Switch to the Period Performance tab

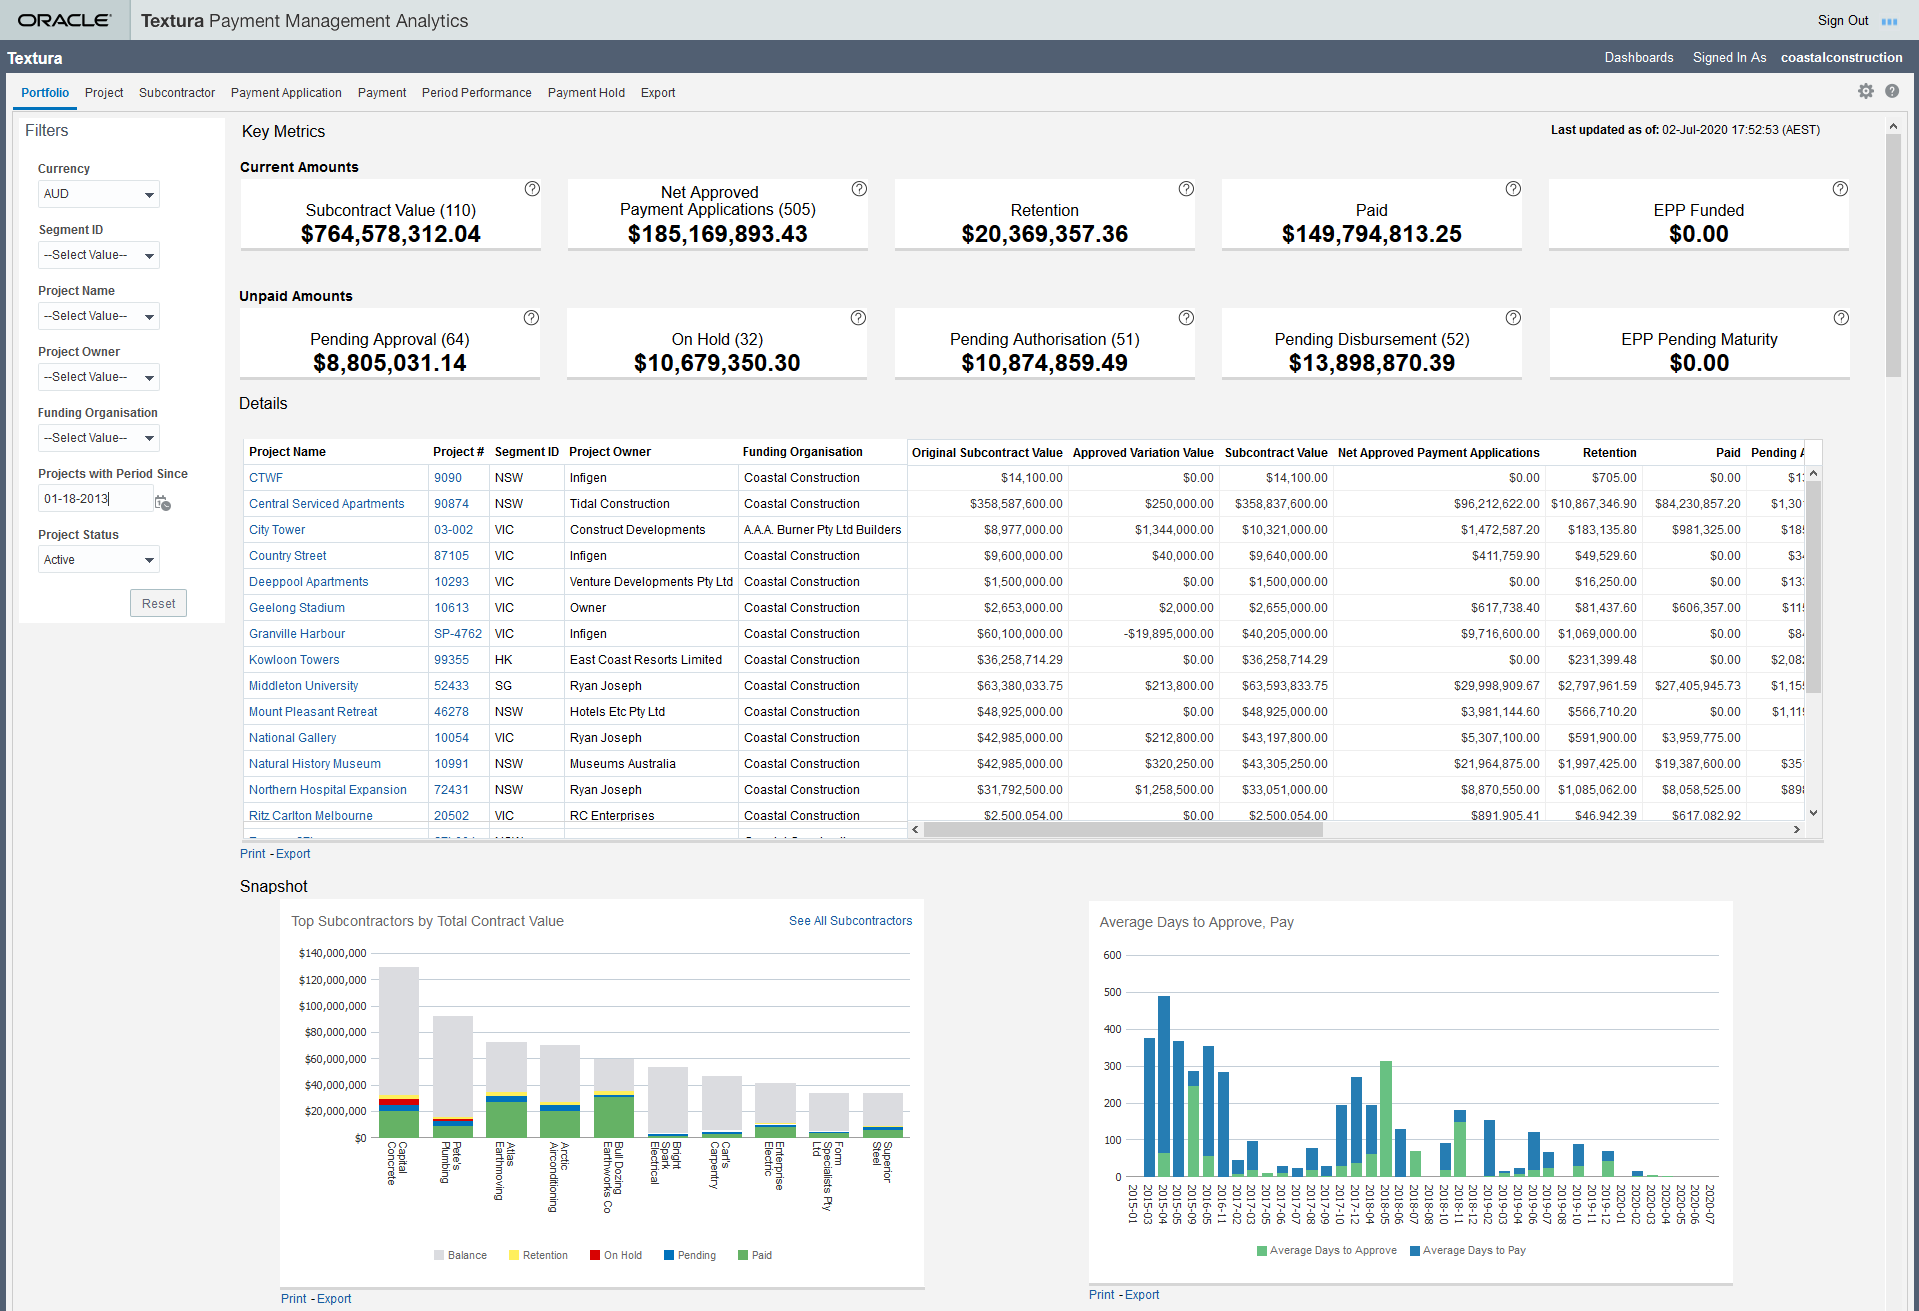pyautogui.click(x=477, y=93)
